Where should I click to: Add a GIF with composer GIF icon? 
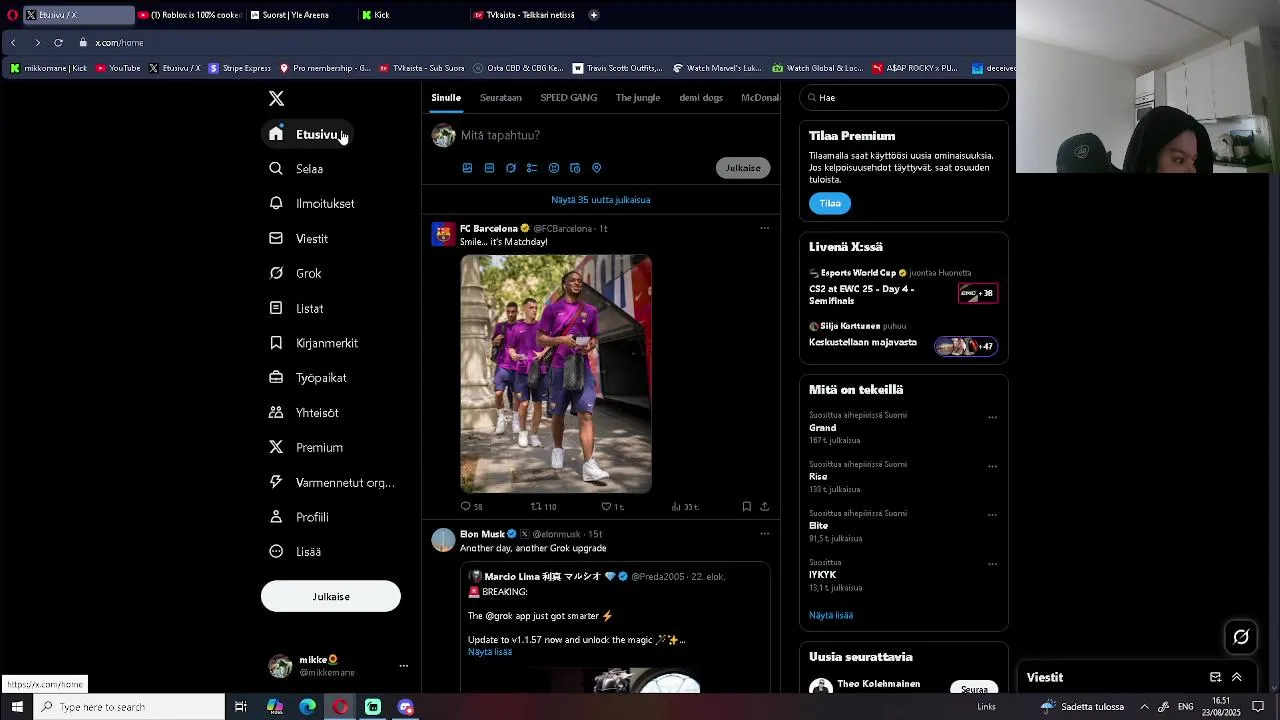(x=489, y=168)
